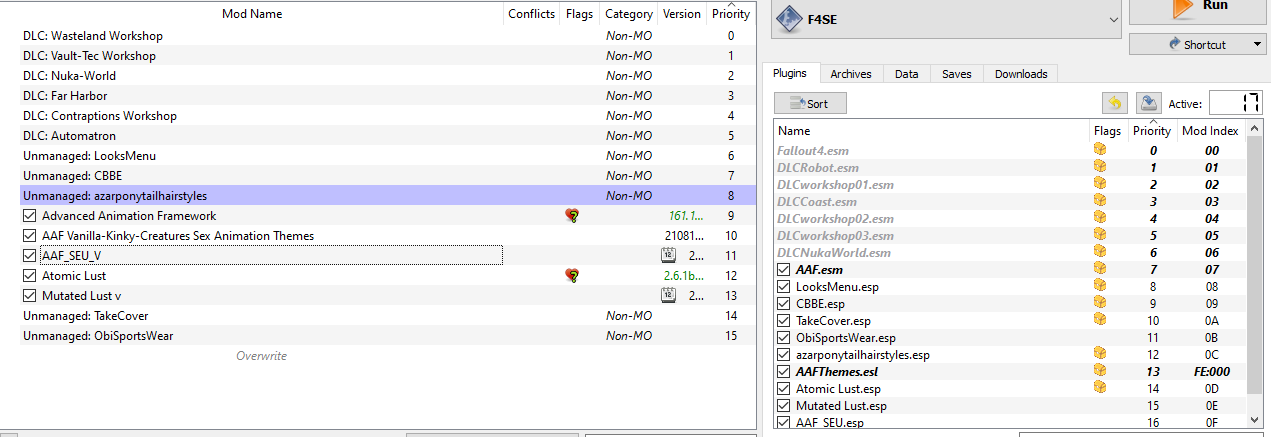Toggle the Atomic Lust mod checkbox
1271x437 pixels.
(29, 276)
